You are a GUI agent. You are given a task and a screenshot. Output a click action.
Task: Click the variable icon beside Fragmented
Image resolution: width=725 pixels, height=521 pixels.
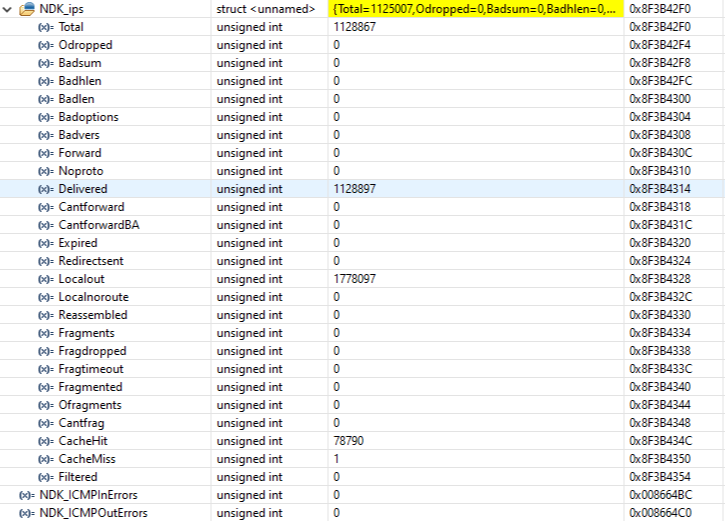point(46,388)
